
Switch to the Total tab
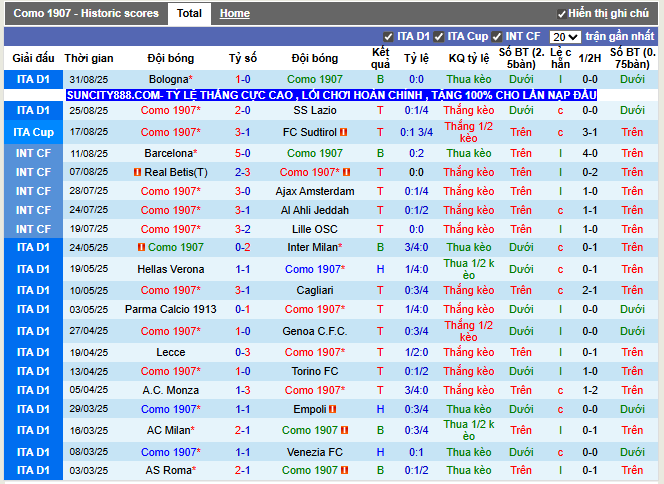point(189,14)
